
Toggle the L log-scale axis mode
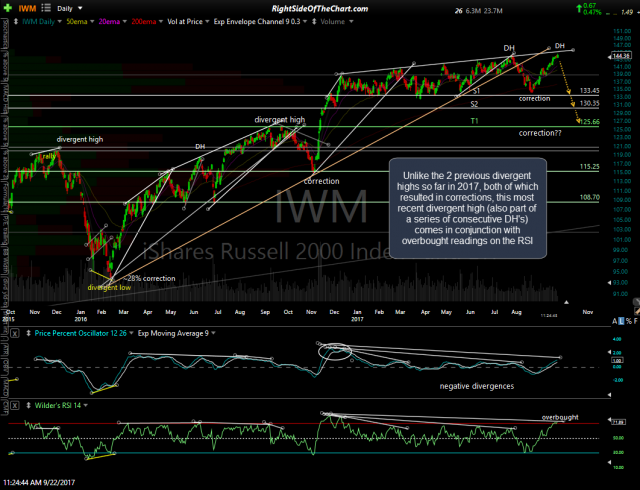tap(621, 322)
